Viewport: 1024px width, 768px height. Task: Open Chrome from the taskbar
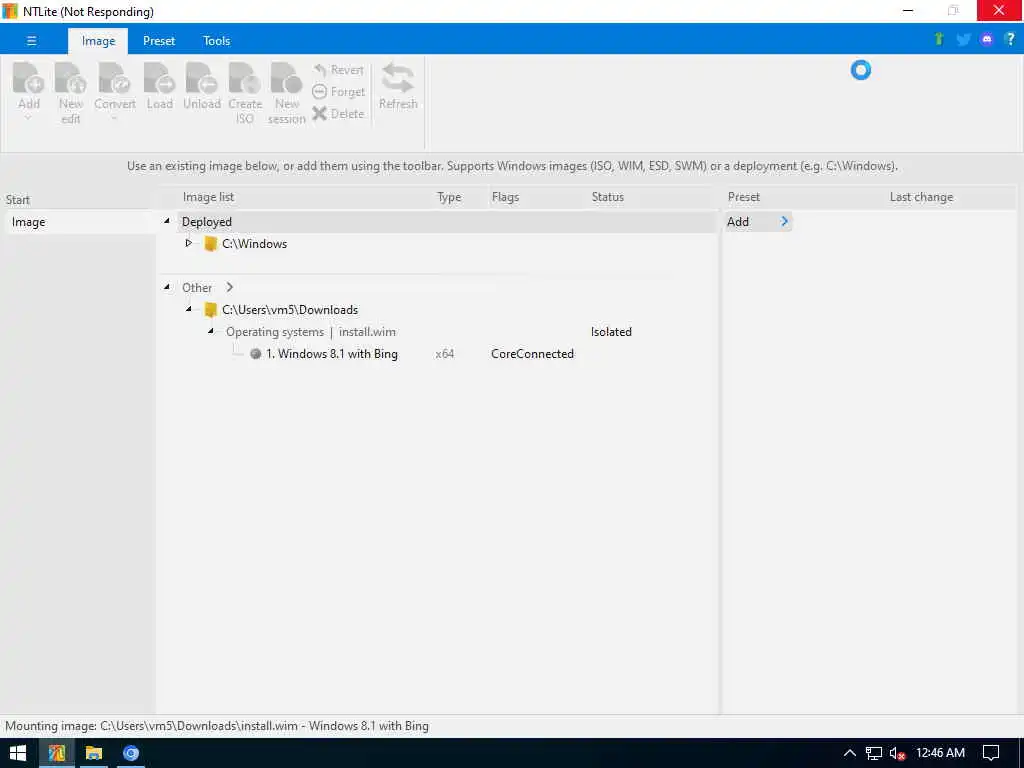[x=131, y=753]
